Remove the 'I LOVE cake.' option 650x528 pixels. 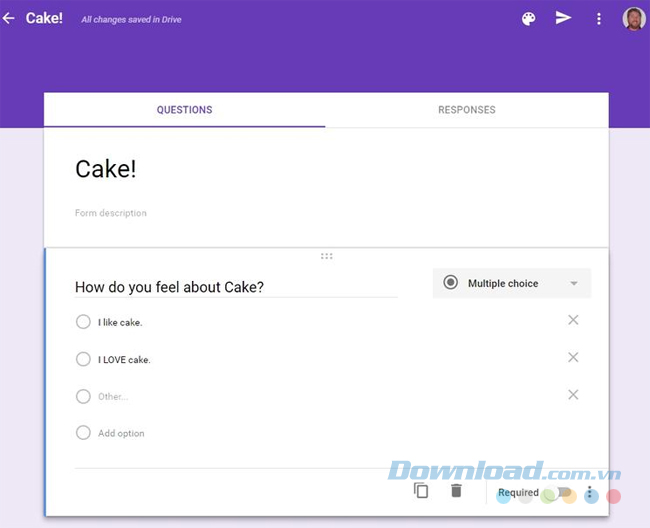pos(573,358)
